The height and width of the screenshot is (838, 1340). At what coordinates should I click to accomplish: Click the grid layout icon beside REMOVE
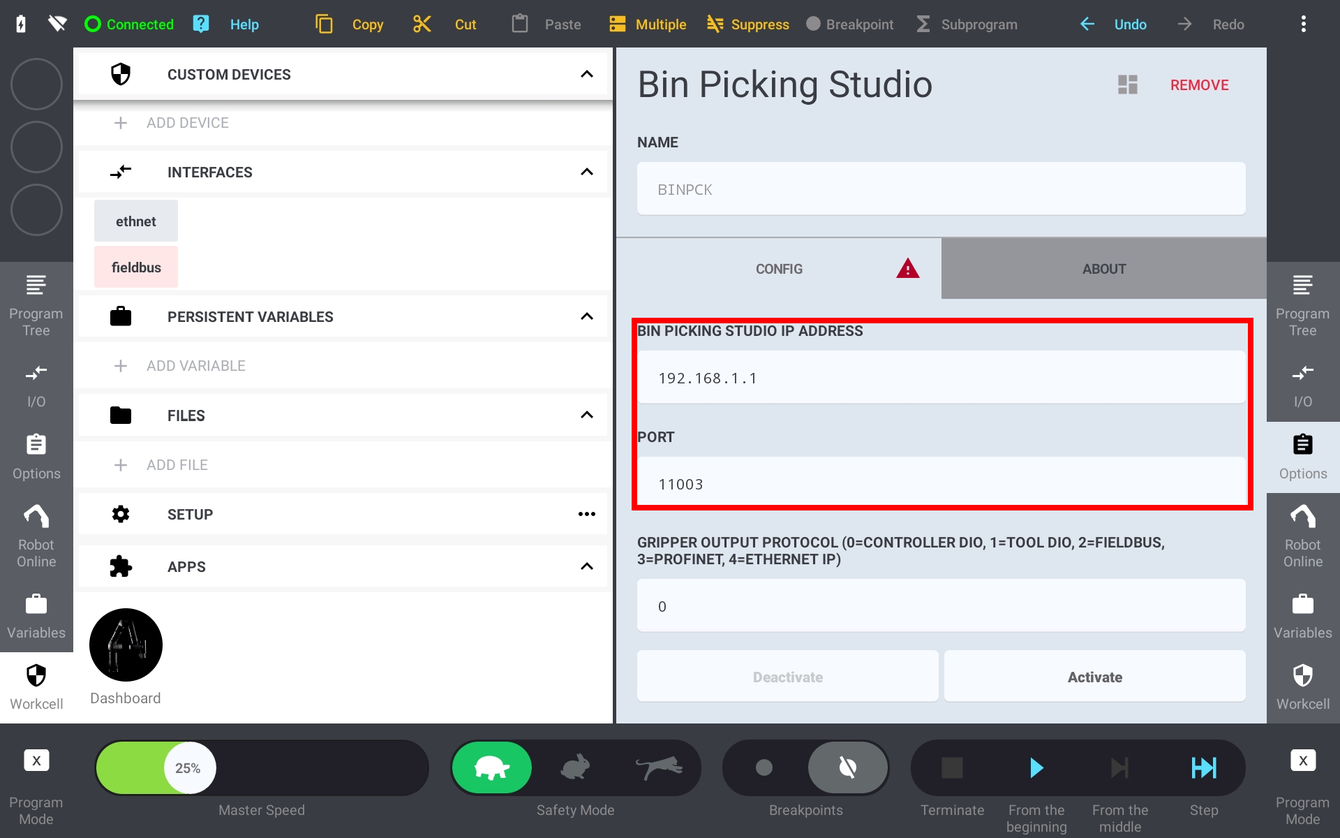1128,85
